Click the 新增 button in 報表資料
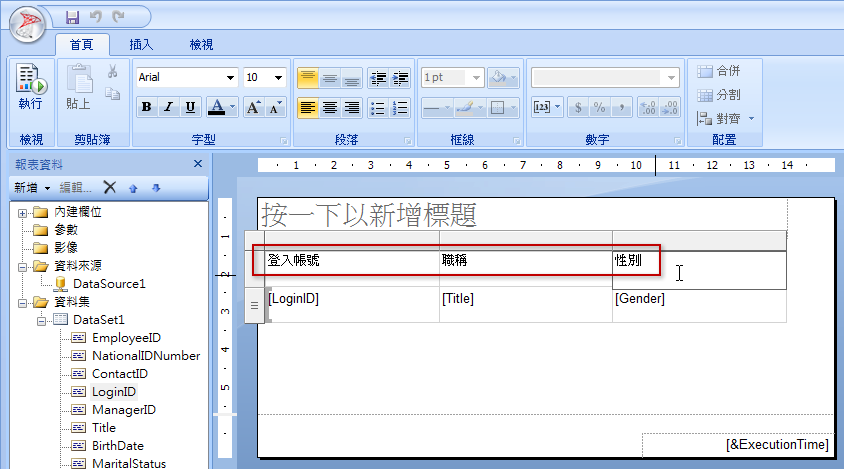 pyautogui.click(x=32, y=187)
